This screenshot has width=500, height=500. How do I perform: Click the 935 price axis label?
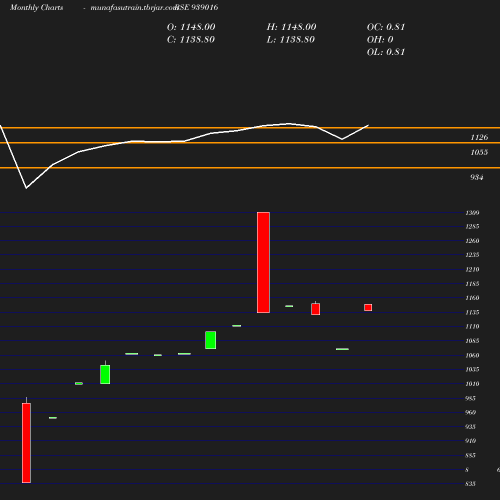(x=470, y=427)
